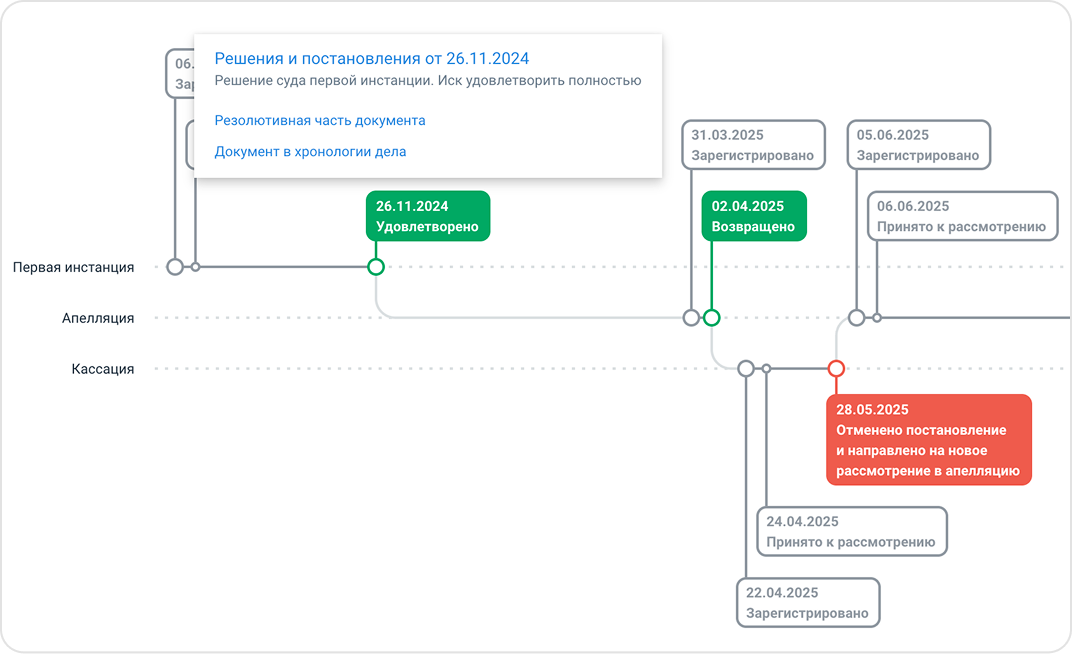Open the 22.04.2025 Зарегистрировано event box

(808, 603)
